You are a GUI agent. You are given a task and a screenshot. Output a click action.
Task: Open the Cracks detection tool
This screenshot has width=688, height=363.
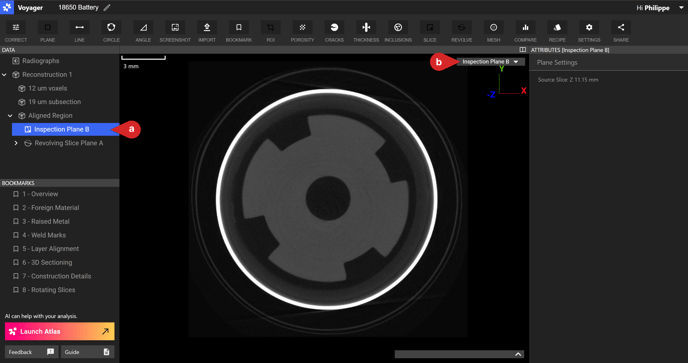[334, 32]
